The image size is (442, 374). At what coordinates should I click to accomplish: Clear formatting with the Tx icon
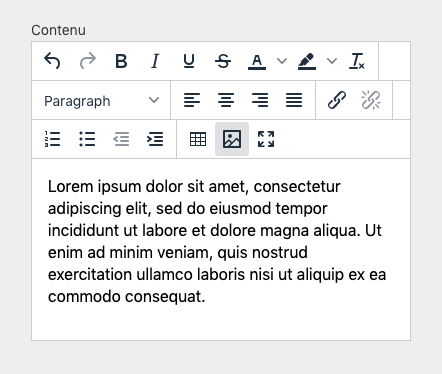357,61
